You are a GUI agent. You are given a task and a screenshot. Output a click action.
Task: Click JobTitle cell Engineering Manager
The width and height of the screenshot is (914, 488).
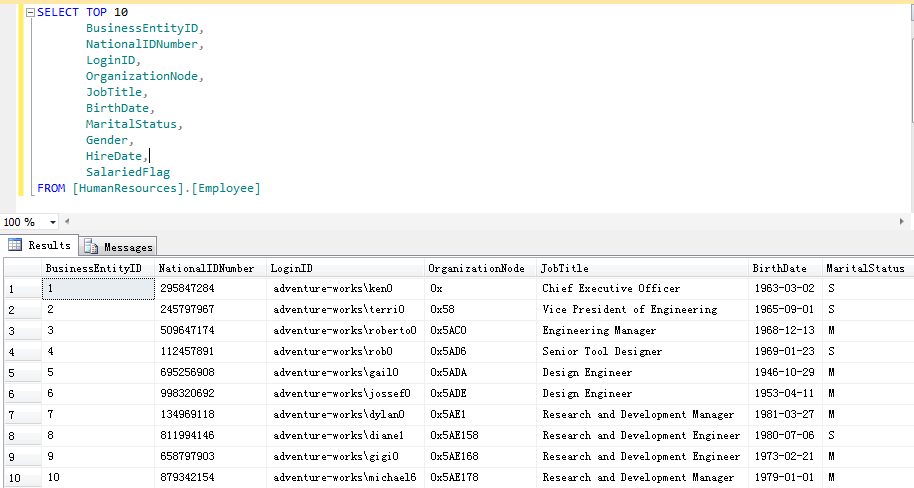642,331
